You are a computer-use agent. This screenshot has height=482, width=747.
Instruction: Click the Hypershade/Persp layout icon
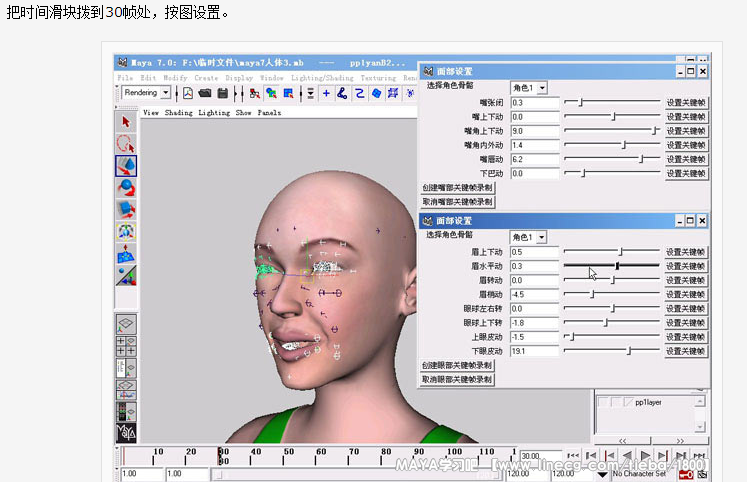(126, 412)
